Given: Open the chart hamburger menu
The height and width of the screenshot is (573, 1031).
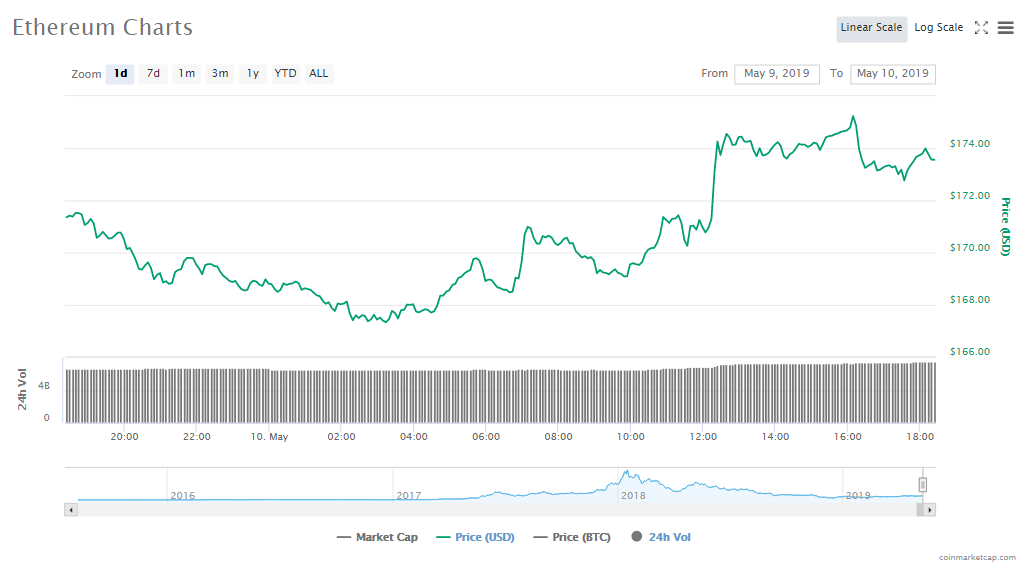Looking at the screenshot, I should click(1005, 28).
